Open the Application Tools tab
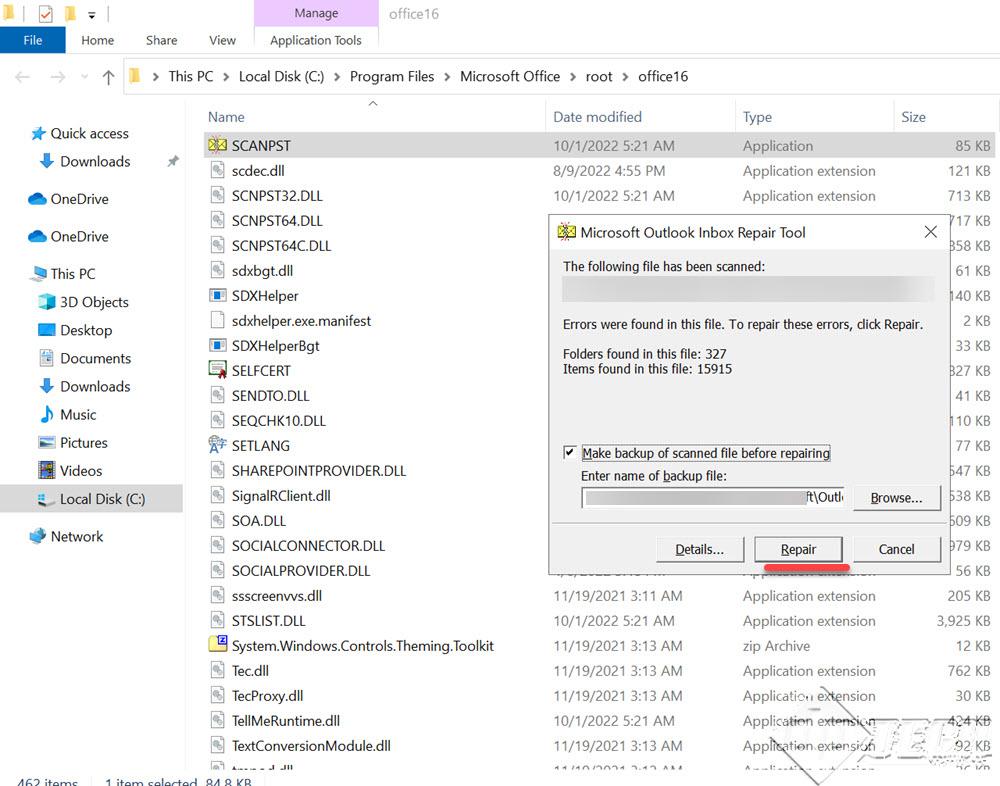This screenshot has width=1000, height=786. (316, 40)
